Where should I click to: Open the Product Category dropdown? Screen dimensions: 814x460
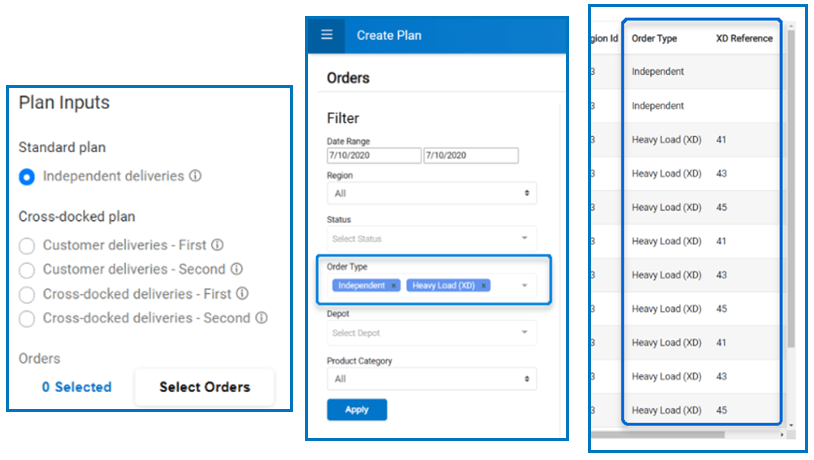coord(432,379)
